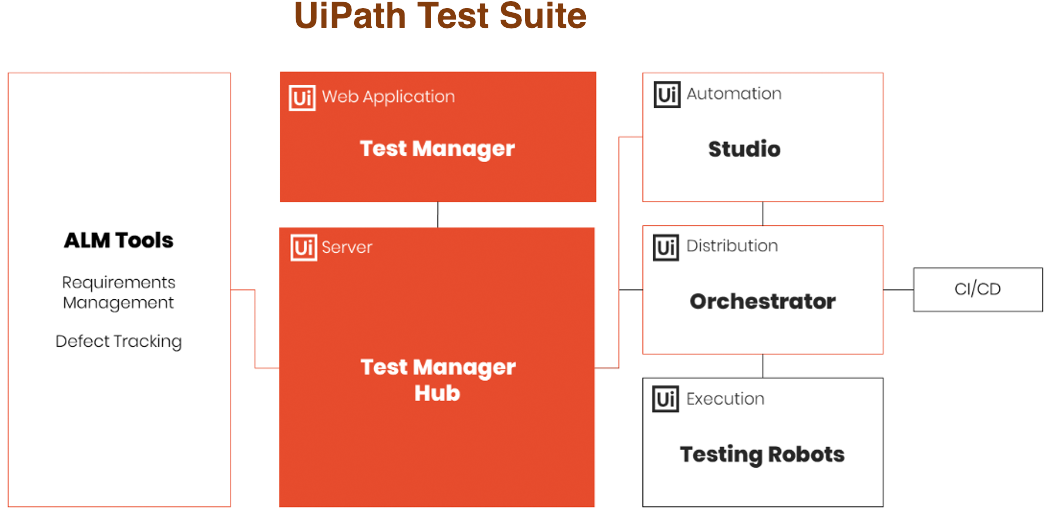Click the Studio box title
Screen dimensions: 1048x515
point(744,149)
